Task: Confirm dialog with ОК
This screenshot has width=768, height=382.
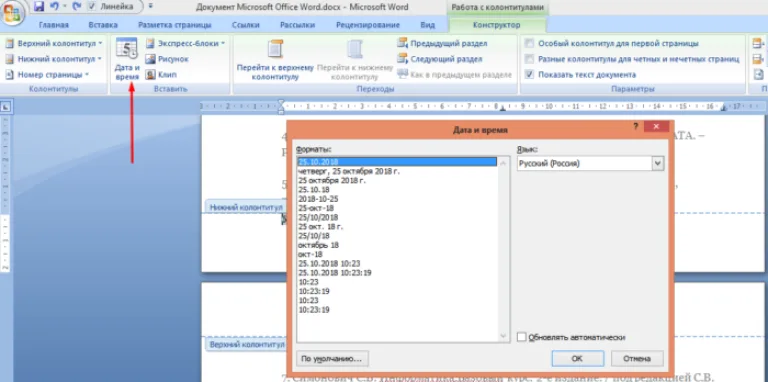Action: pos(577,358)
